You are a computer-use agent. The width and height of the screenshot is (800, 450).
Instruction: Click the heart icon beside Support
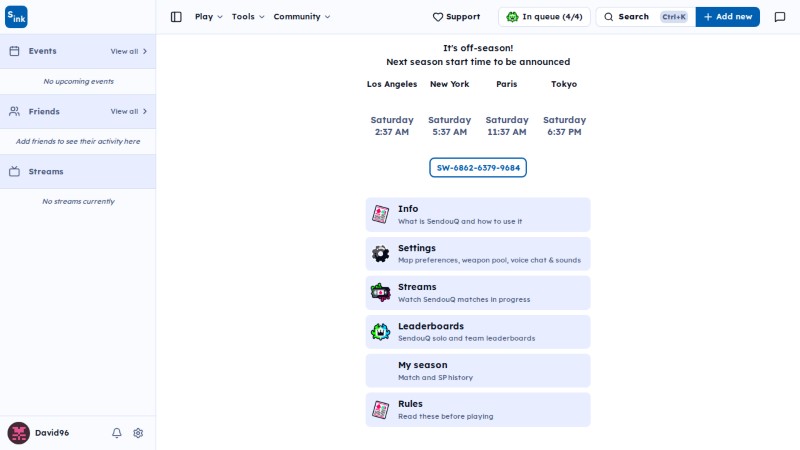pos(438,17)
